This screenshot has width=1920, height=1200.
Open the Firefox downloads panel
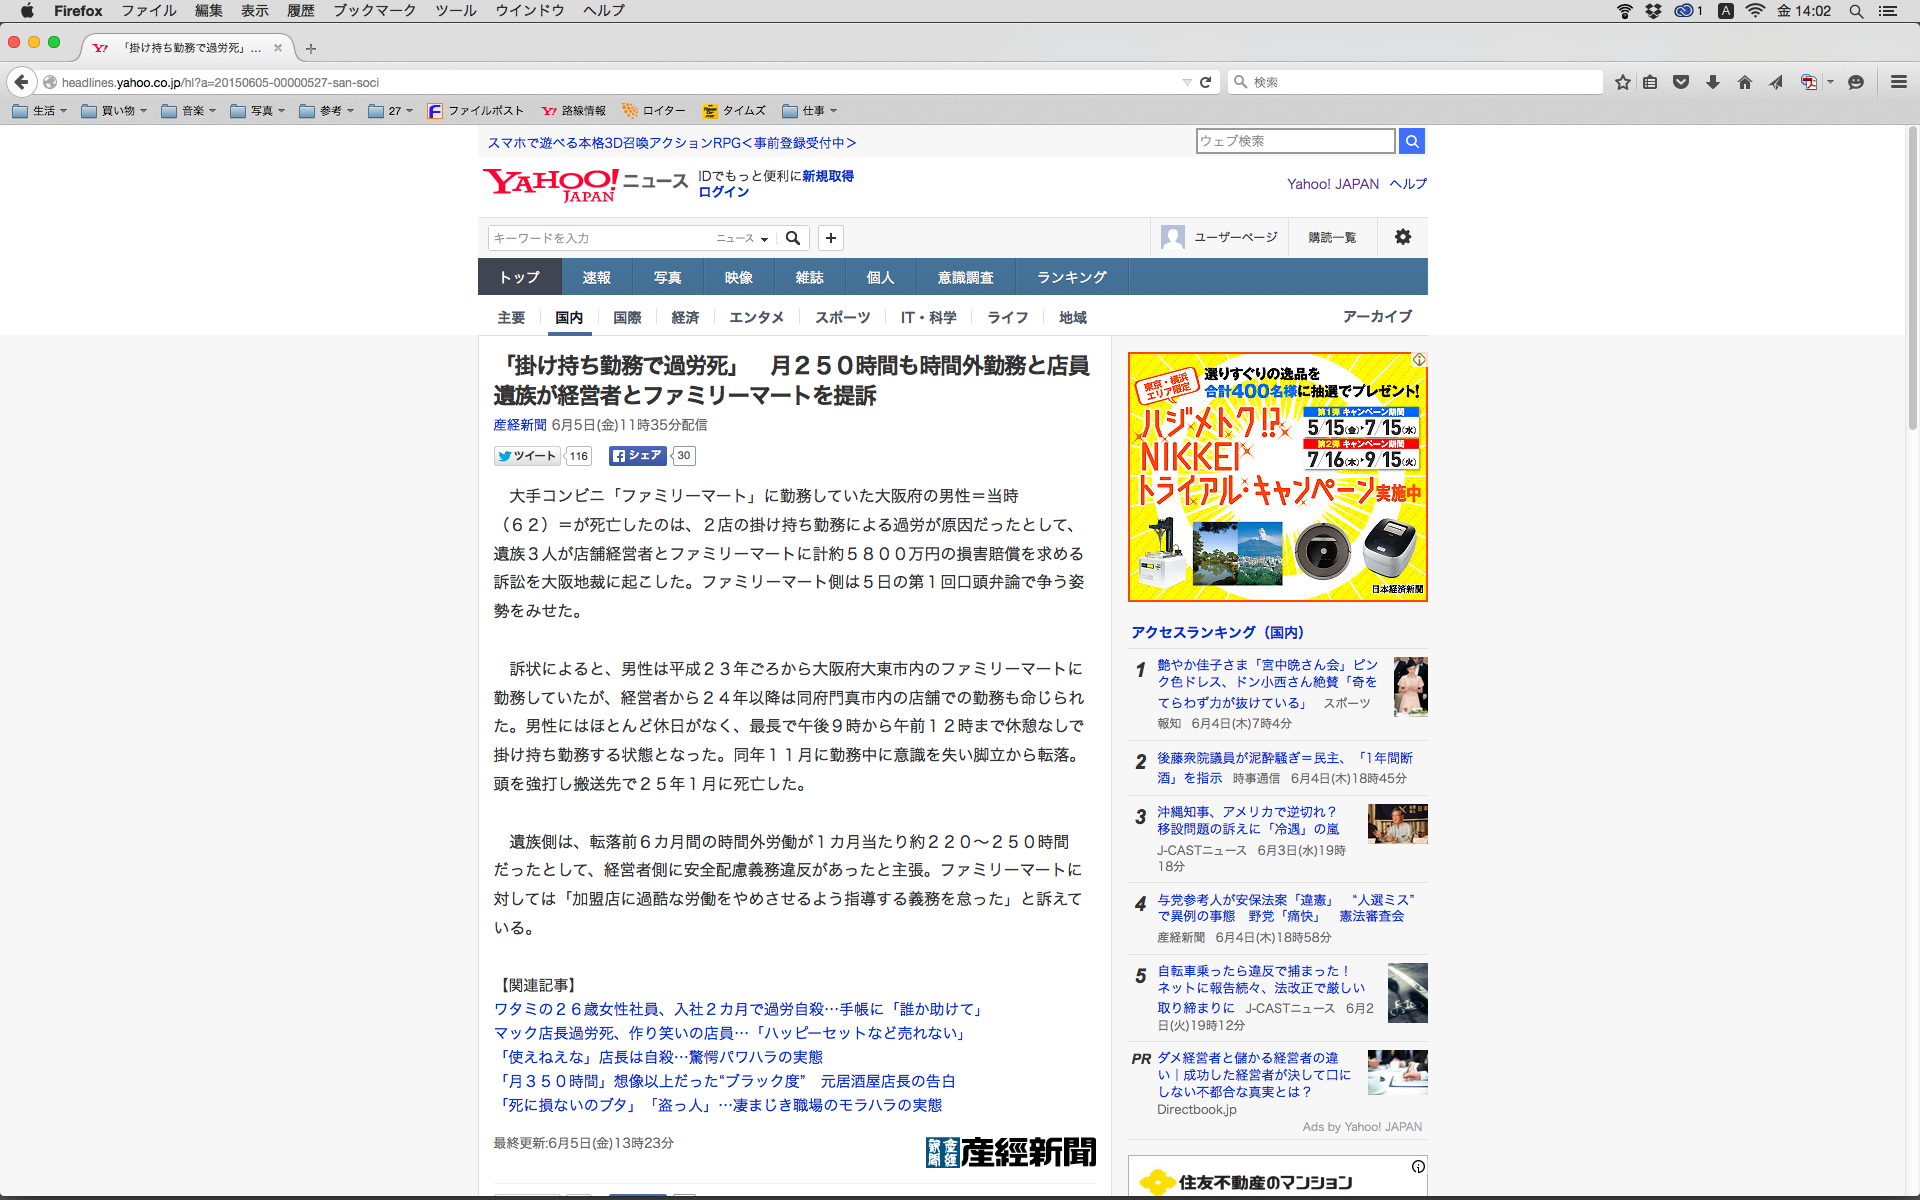click(x=1713, y=82)
